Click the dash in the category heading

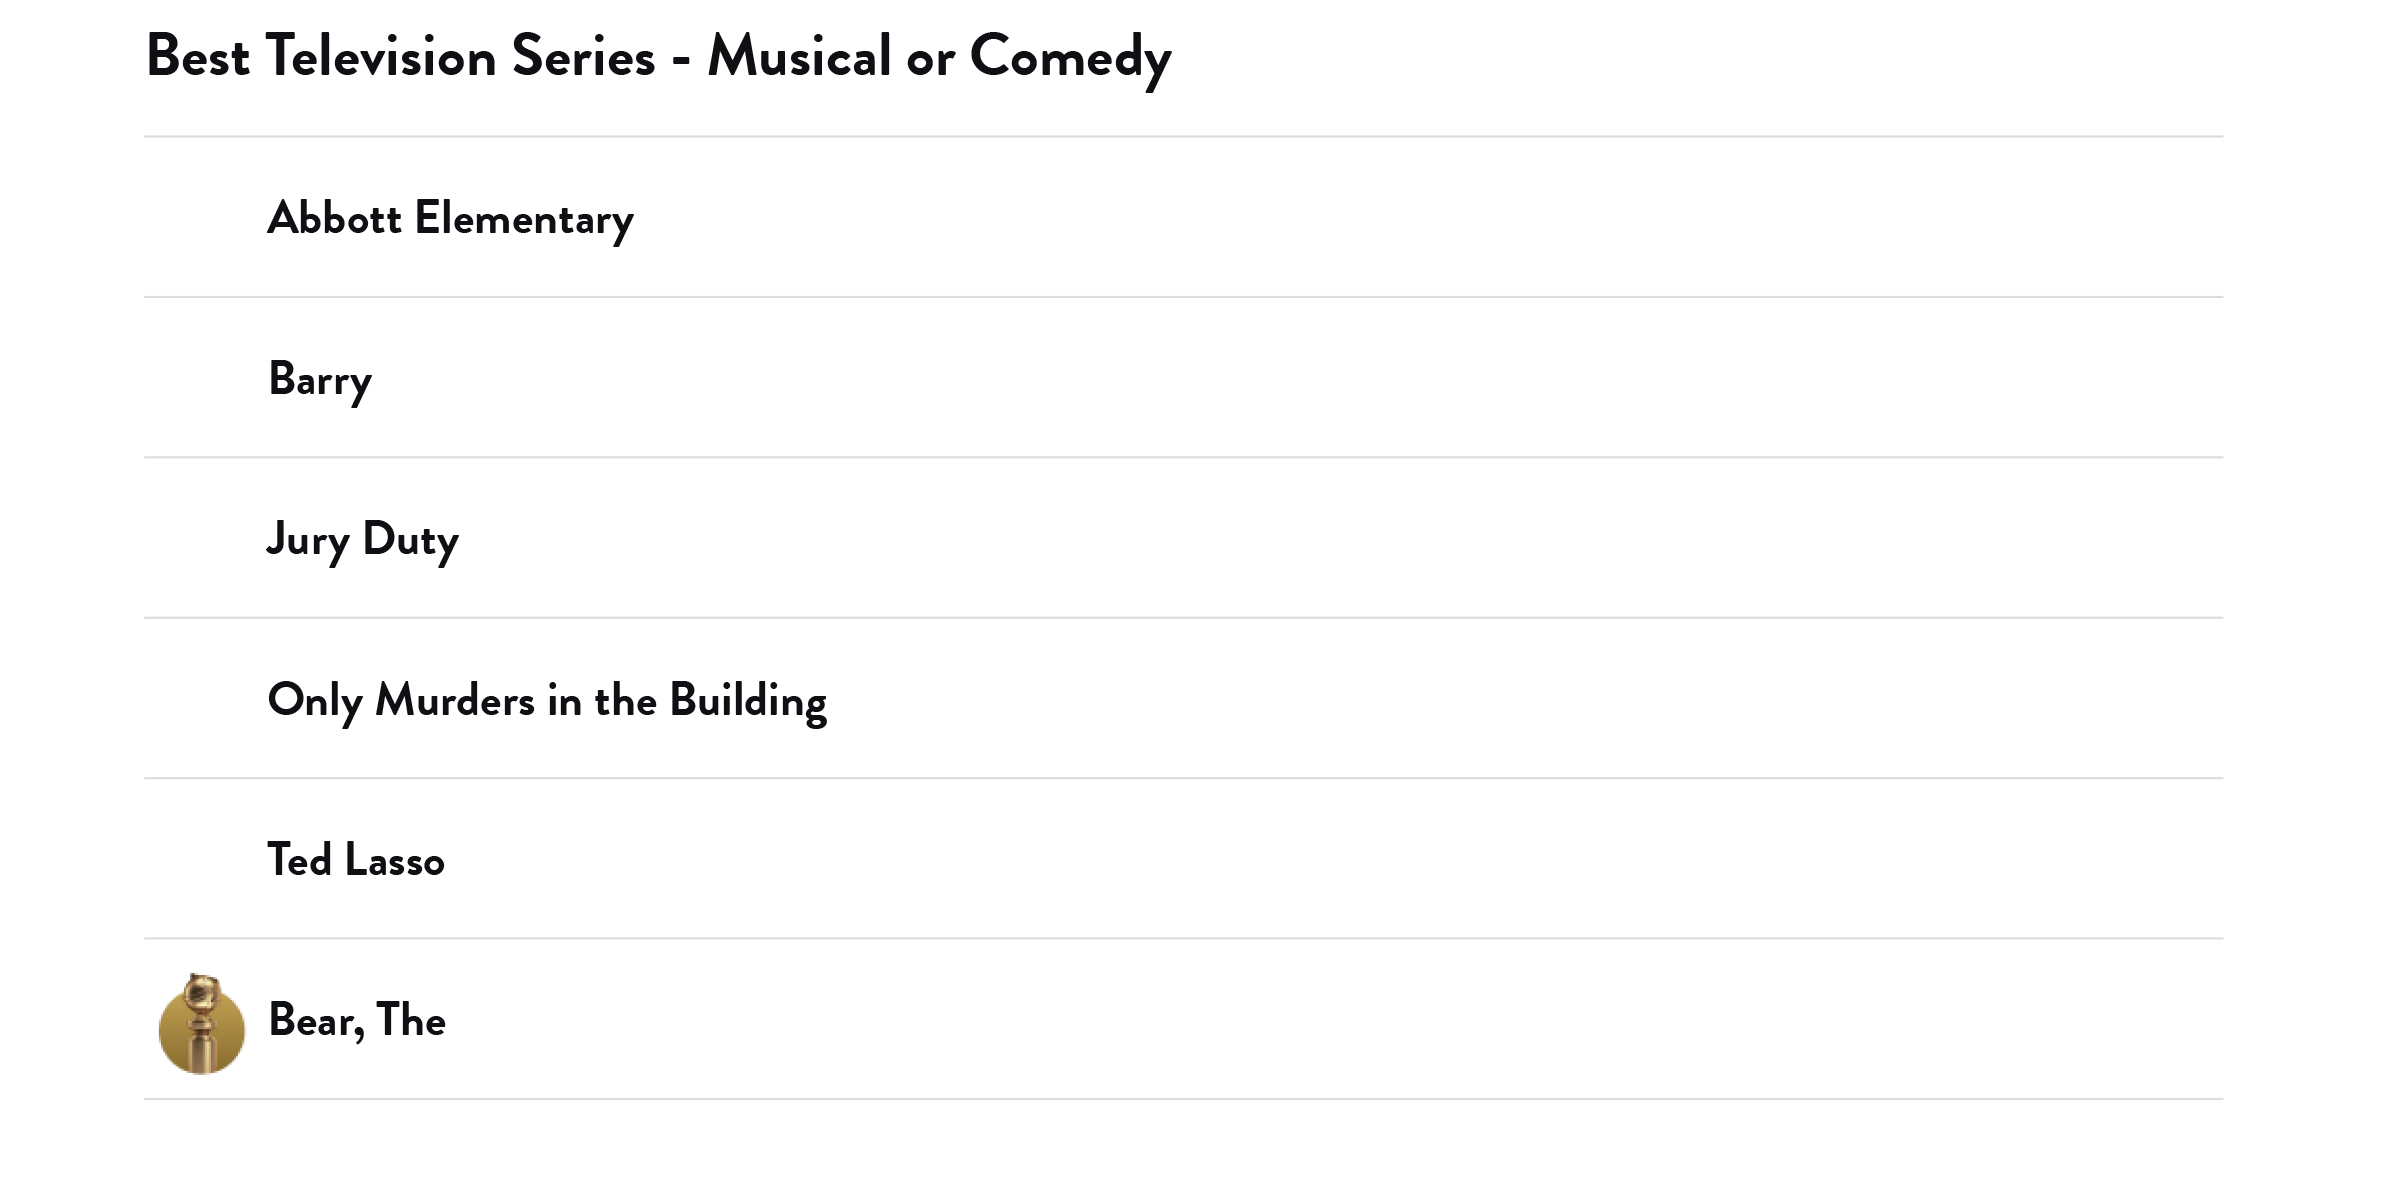pos(681,60)
